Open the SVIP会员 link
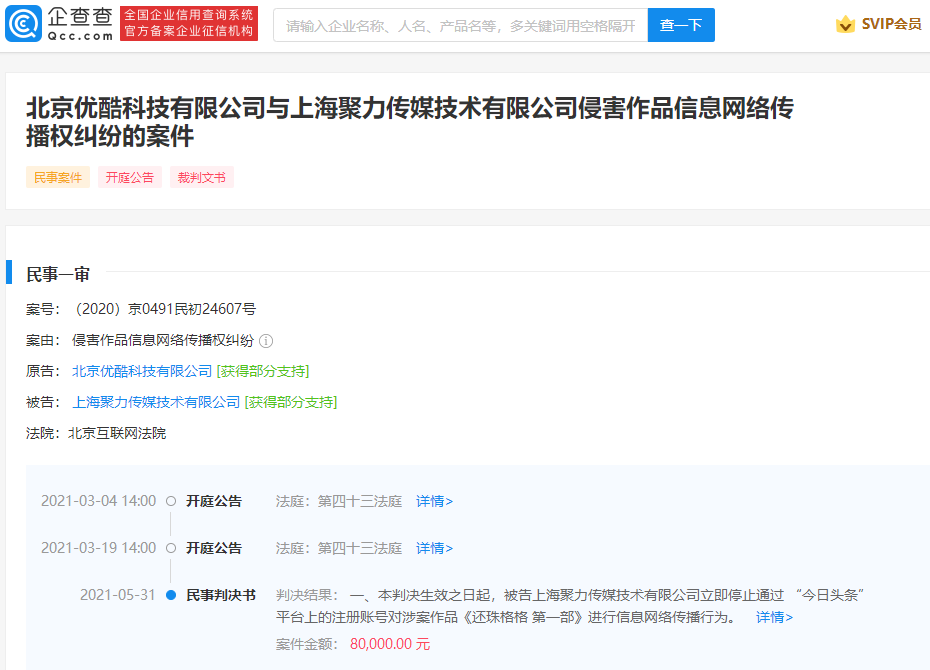The width and height of the screenshot is (930, 670). (891, 24)
